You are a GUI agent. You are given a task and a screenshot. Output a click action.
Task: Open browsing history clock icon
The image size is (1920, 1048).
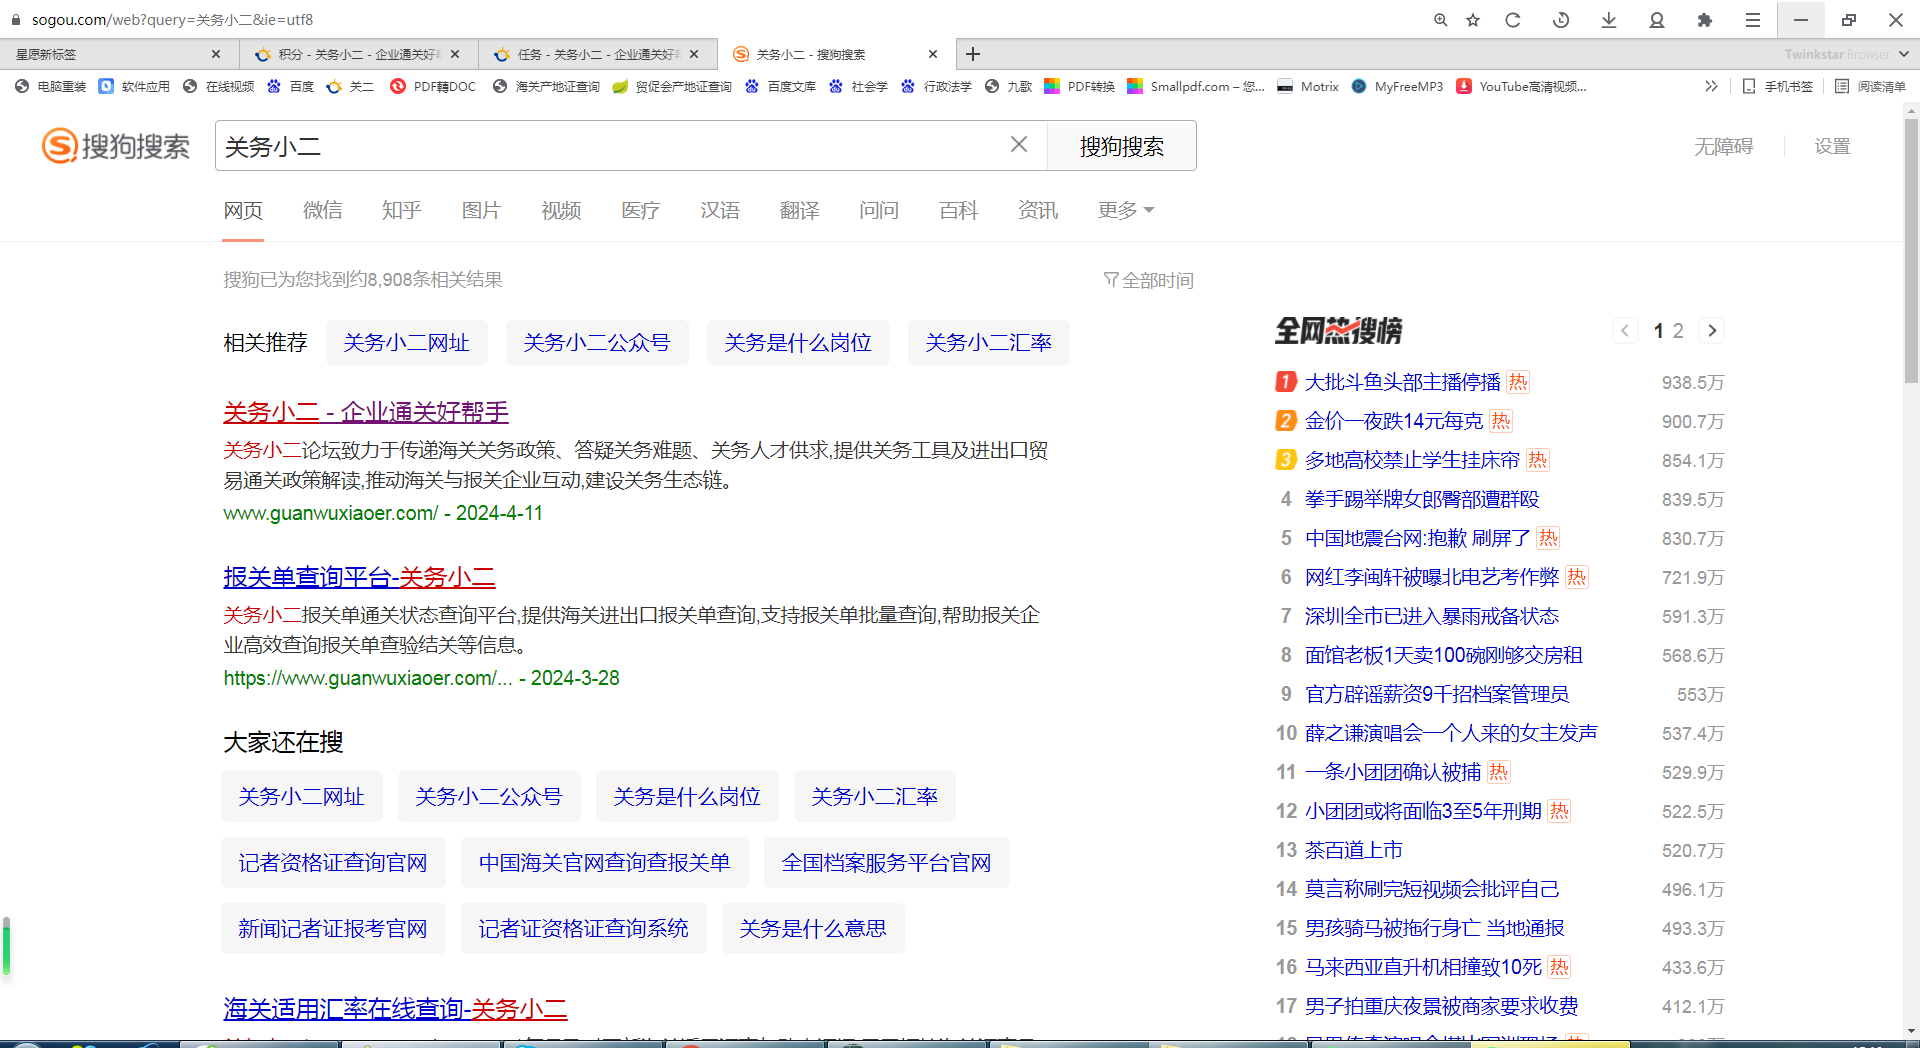pyautogui.click(x=1561, y=20)
